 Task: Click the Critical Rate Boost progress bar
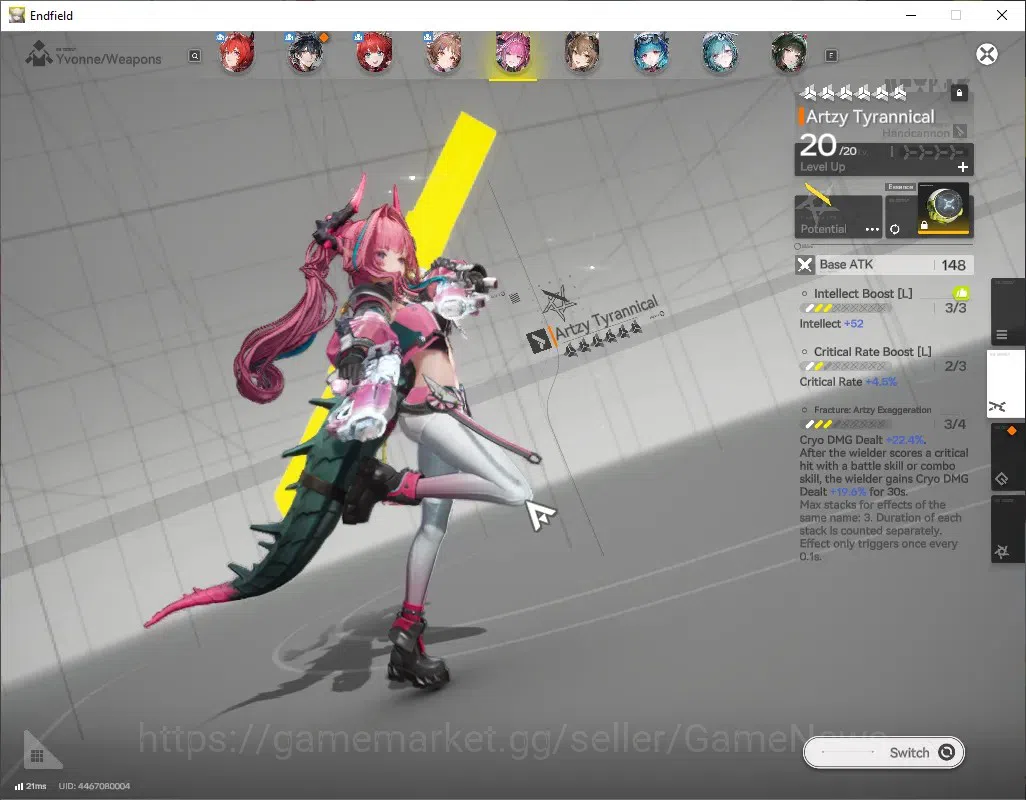845,366
